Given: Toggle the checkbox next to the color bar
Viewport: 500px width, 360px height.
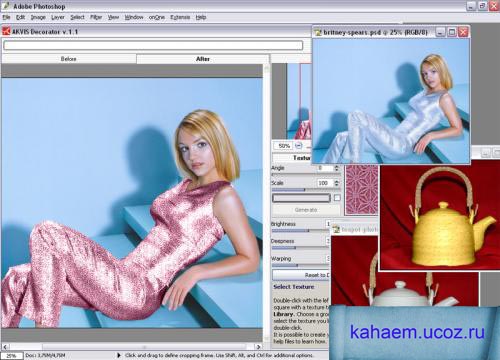Looking at the screenshot, I should point(337,198).
